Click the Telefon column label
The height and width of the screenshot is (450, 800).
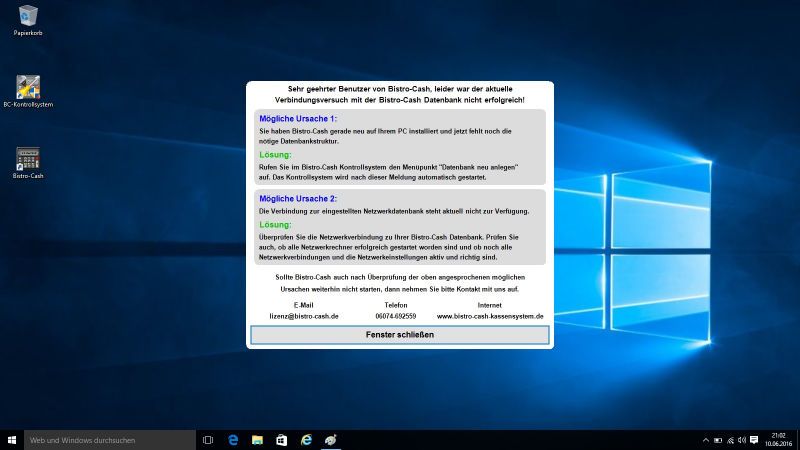[x=396, y=305]
